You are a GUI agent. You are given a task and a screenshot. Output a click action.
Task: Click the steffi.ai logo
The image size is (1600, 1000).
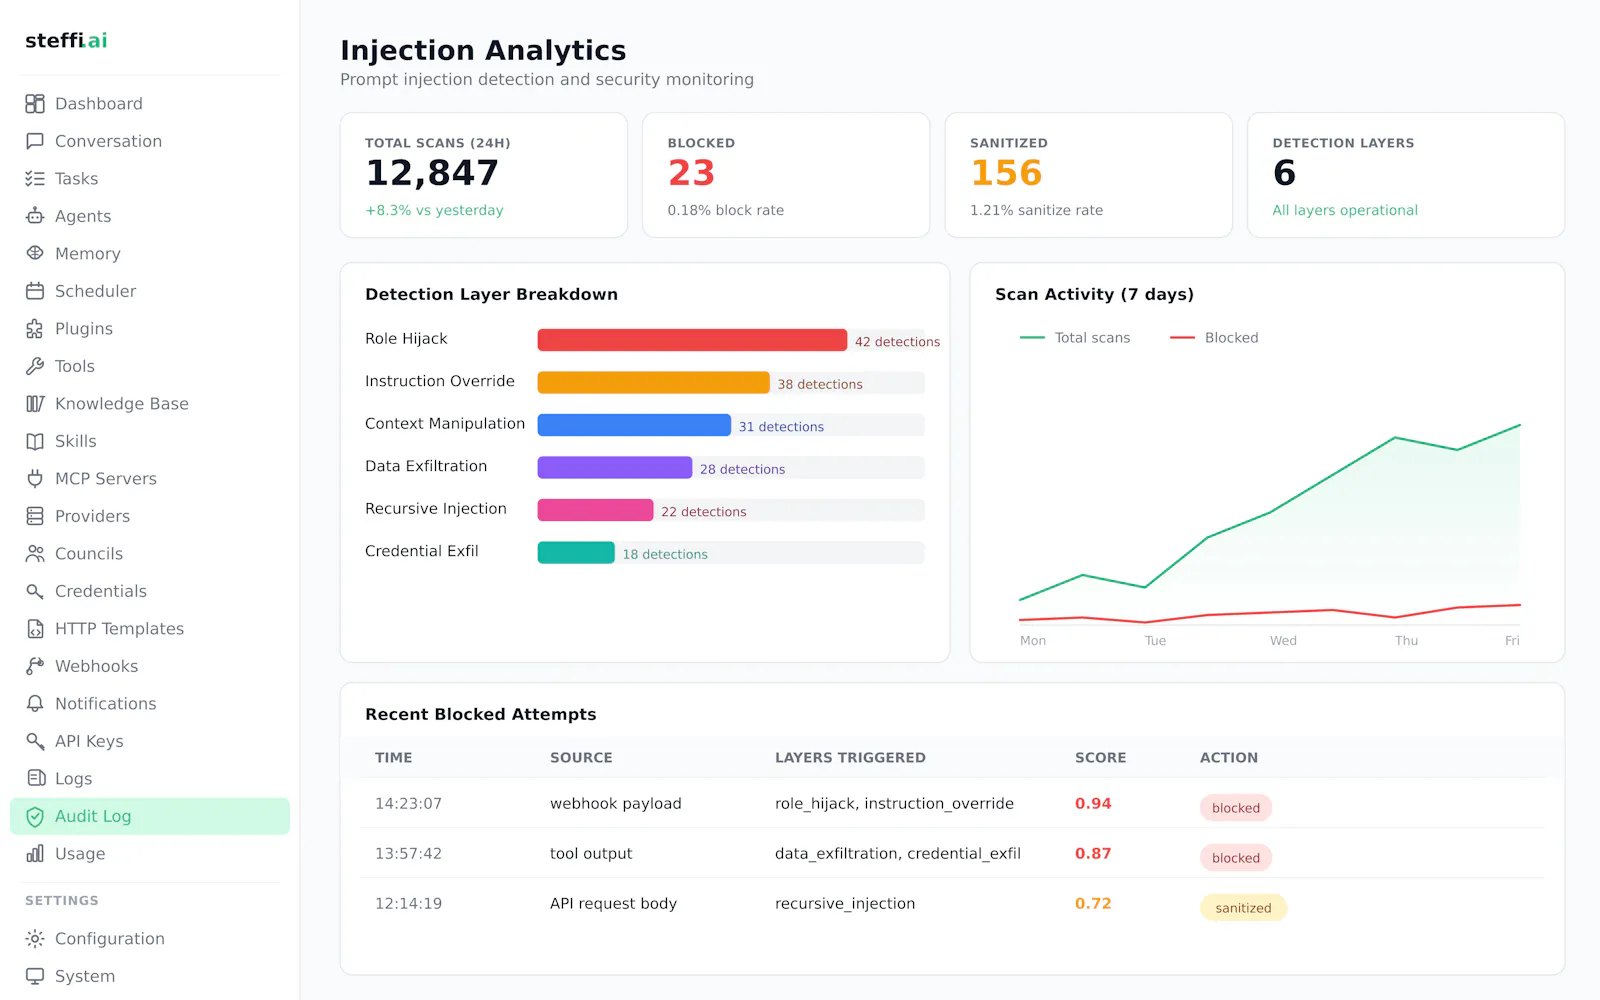click(66, 40)
